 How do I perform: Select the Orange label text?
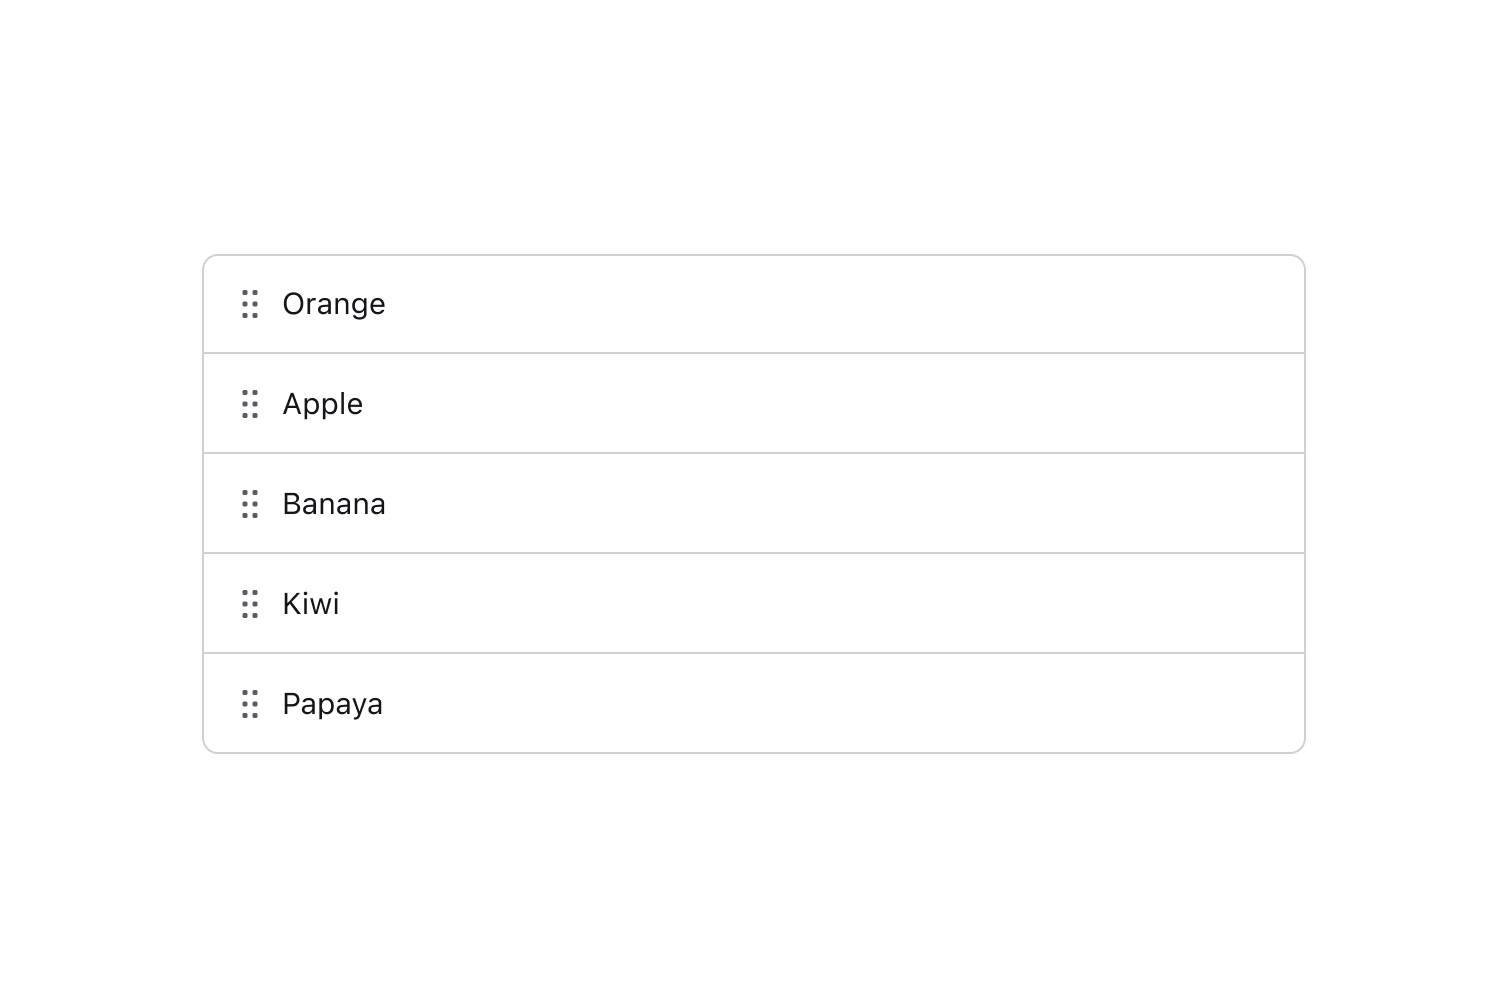tap(333, 304)
